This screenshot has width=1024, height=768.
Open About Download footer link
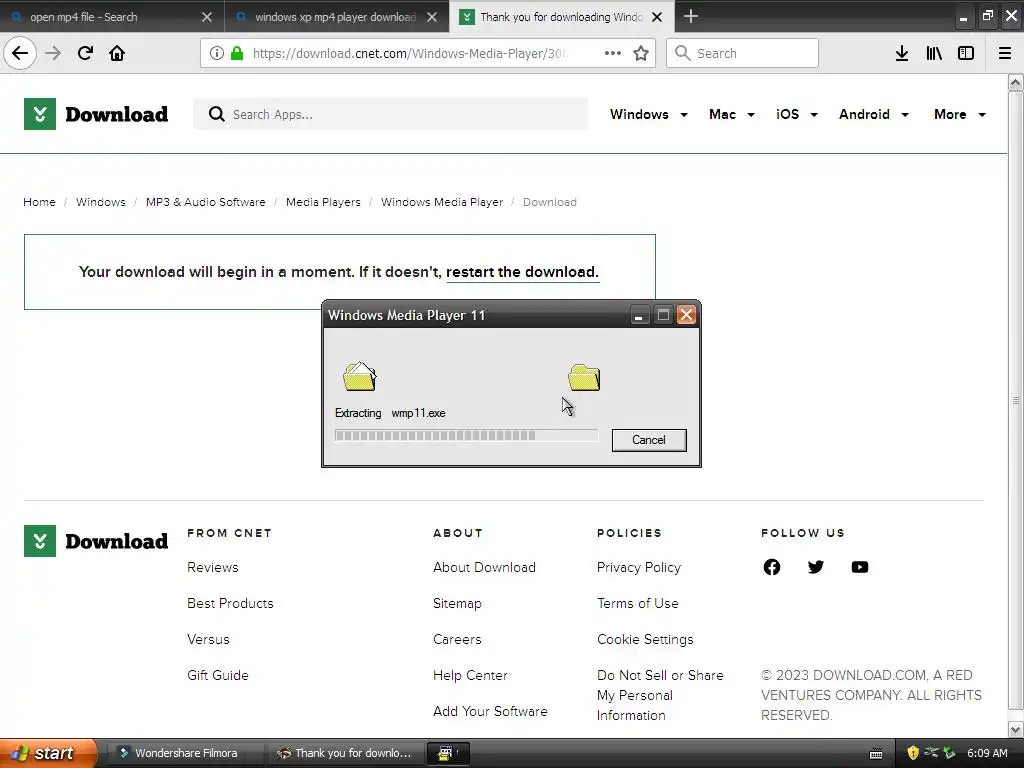pyautogui.click(x=485, y=568)
